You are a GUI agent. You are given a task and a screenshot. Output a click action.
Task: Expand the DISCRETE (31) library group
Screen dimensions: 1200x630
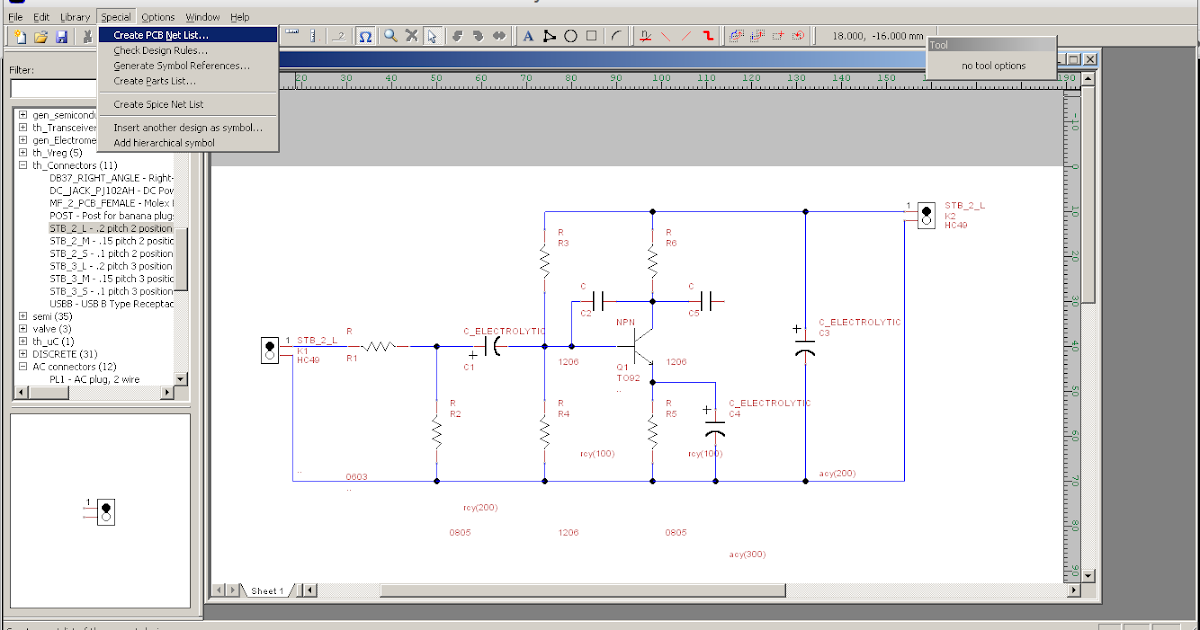23,354
